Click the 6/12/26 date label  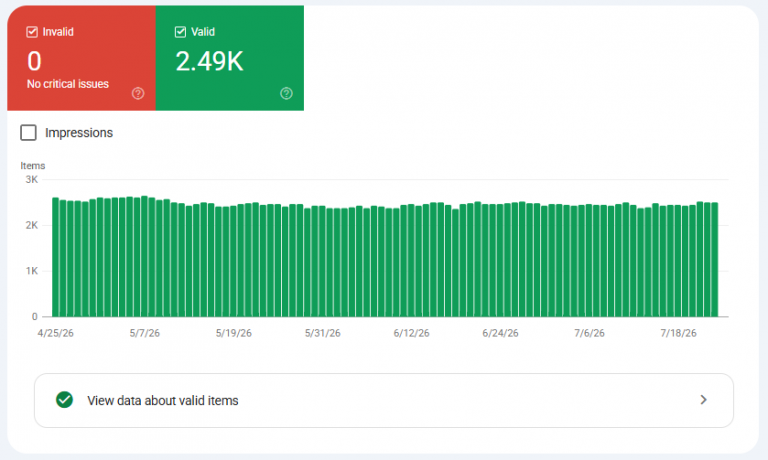point(411,333)
